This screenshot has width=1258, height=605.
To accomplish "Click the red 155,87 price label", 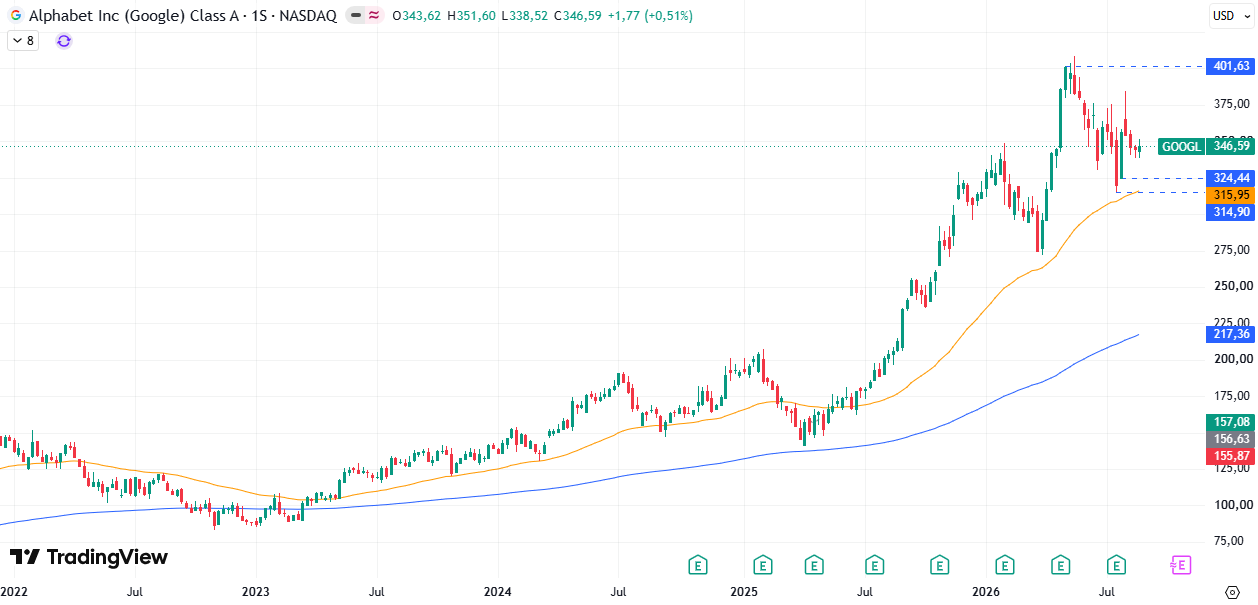I will coord(1230,456).
